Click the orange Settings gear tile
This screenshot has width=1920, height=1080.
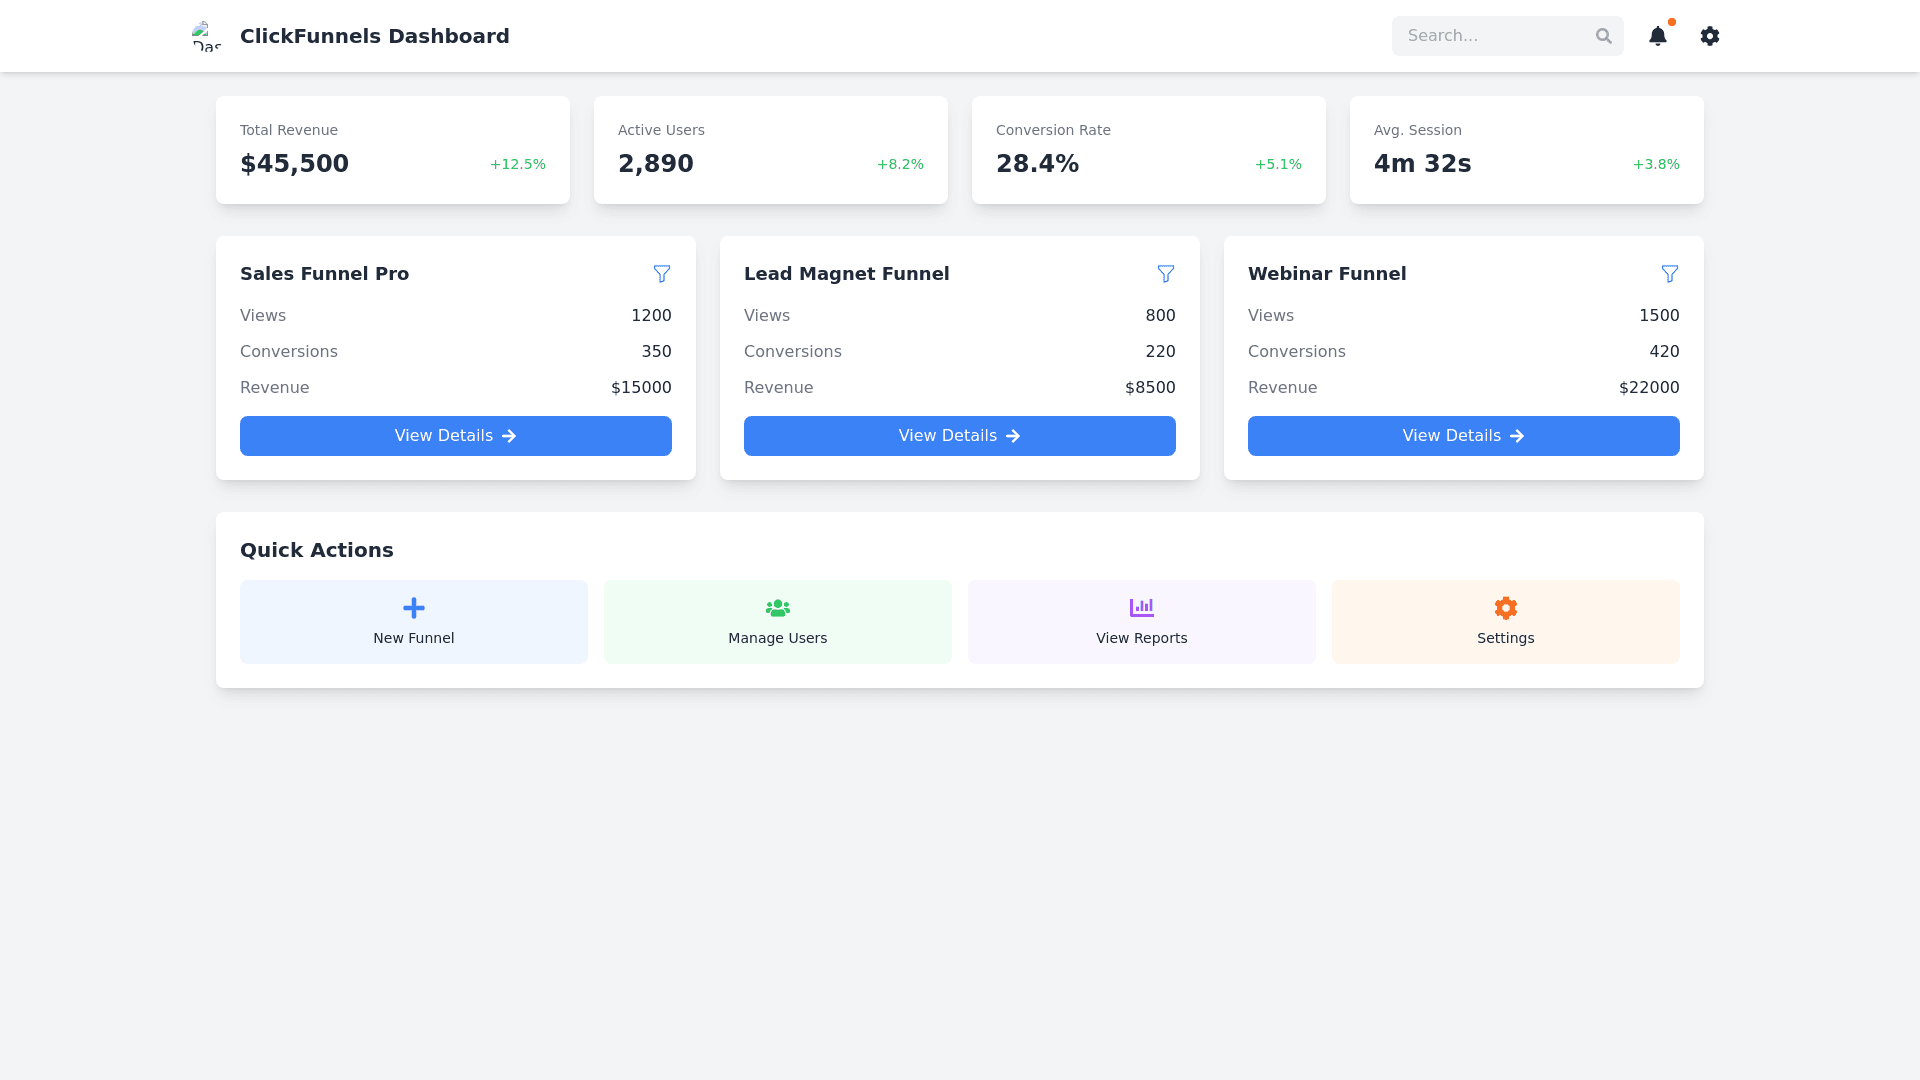click(x=1505, y=621)
